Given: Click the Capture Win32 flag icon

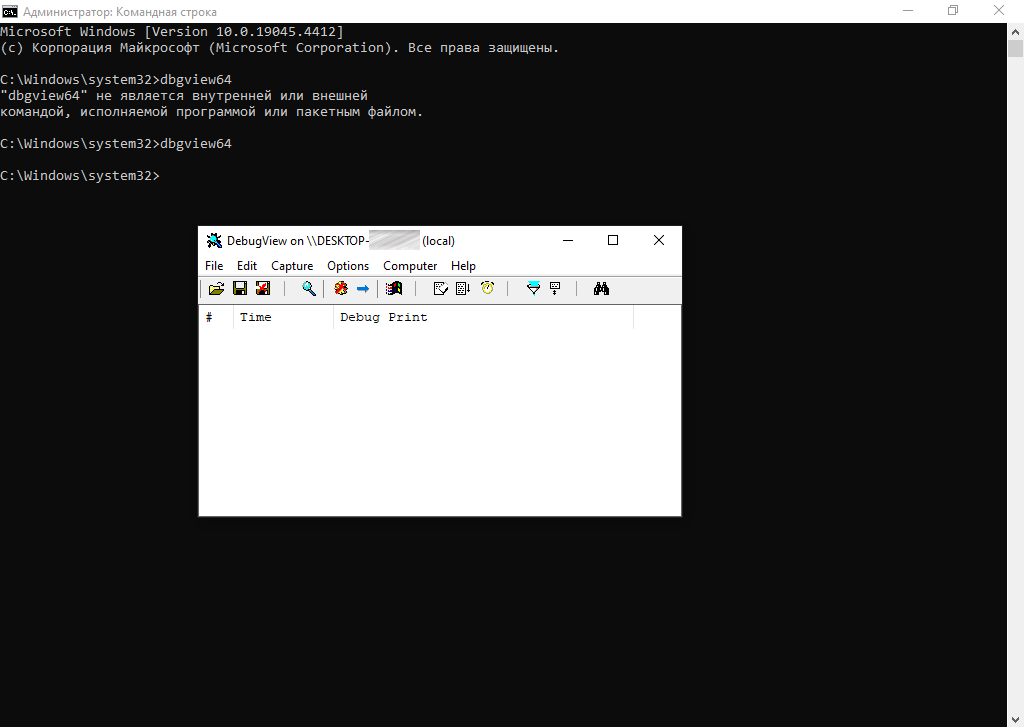Looking at the screenshot, I should point(394,289).
